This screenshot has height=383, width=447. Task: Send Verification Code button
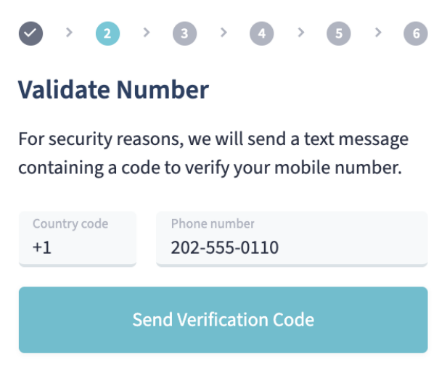point(223,320)
